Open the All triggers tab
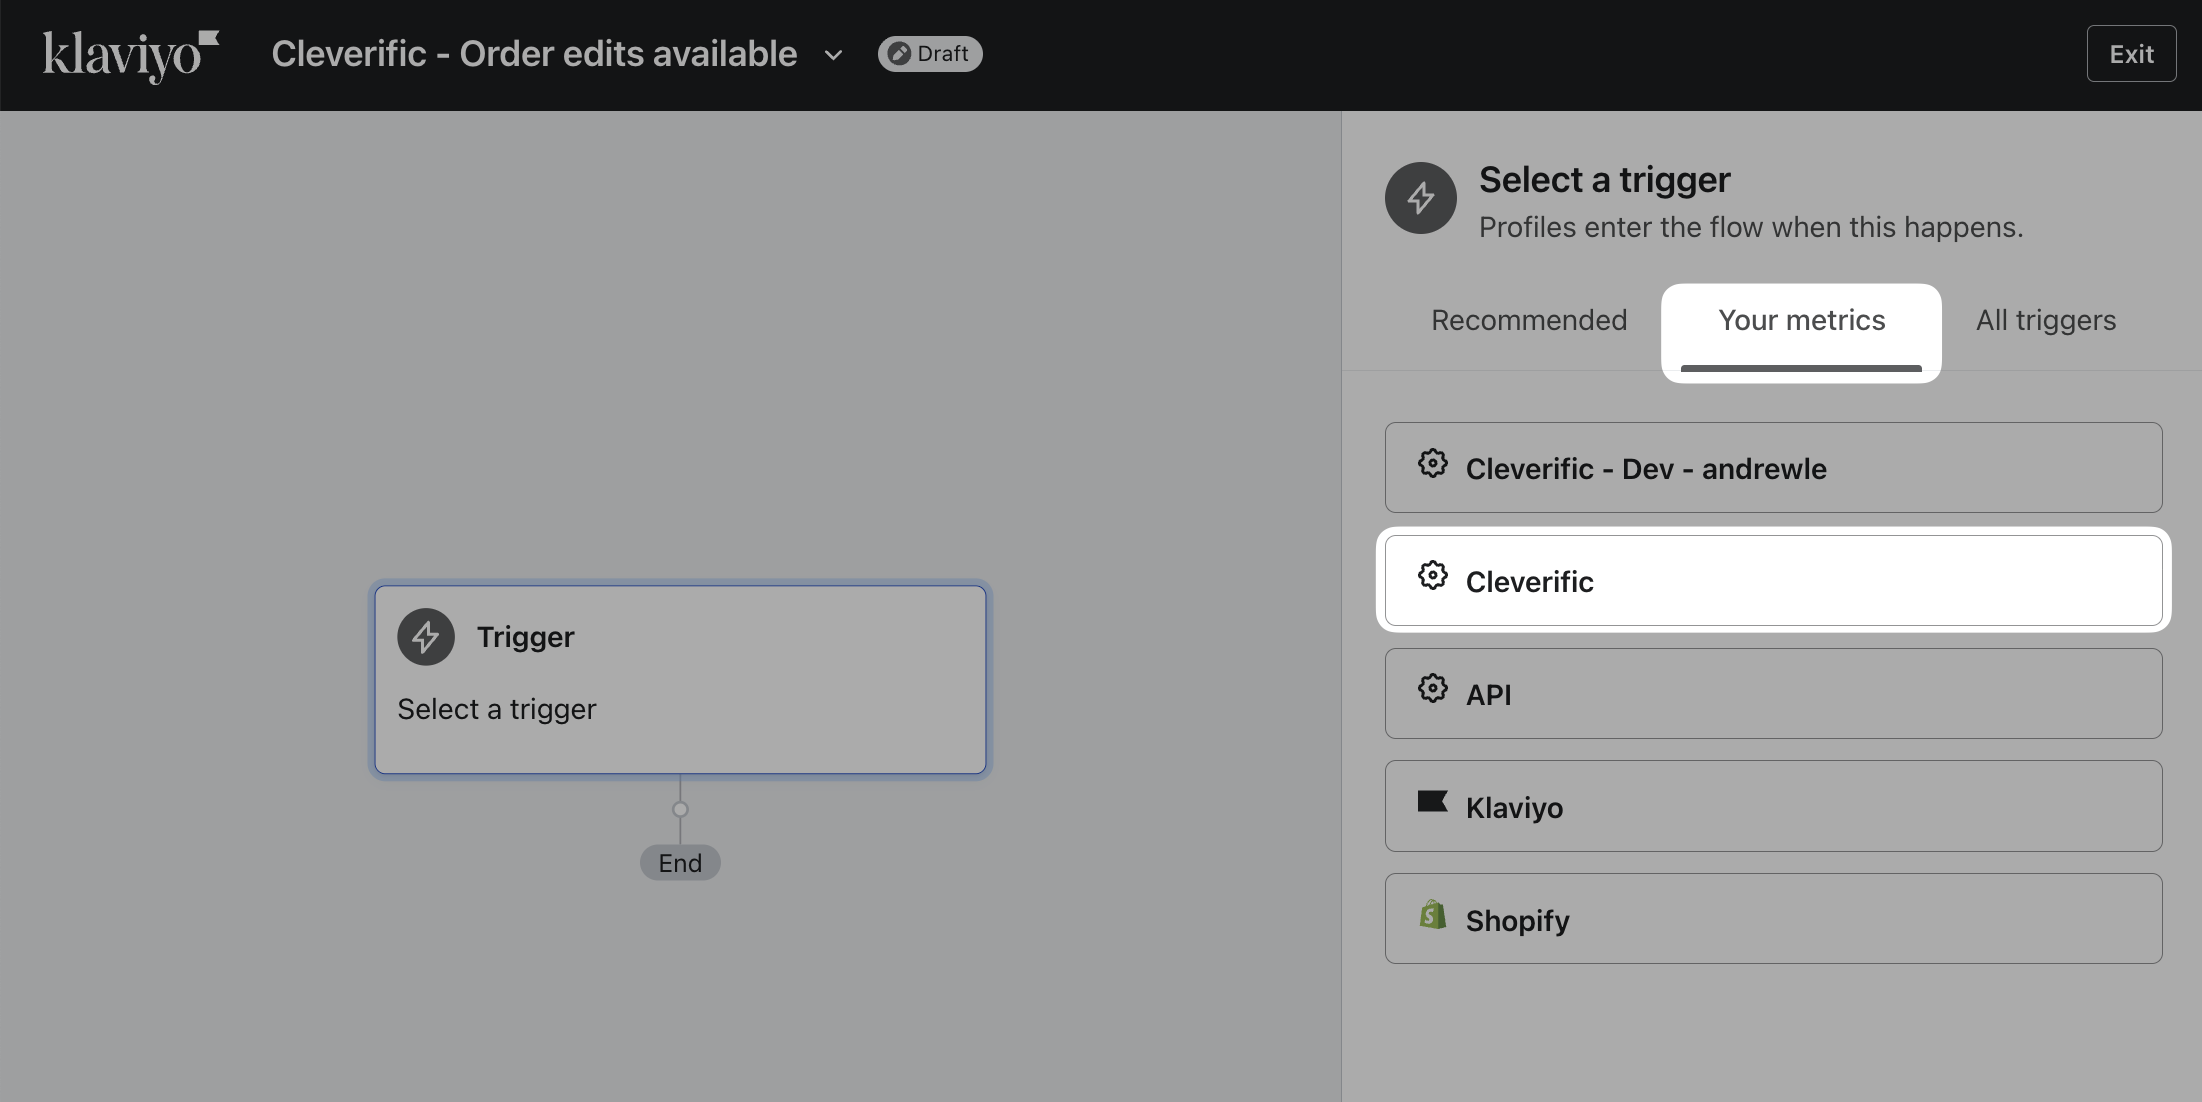The image size is (2202, 1102). (2045, 320)
